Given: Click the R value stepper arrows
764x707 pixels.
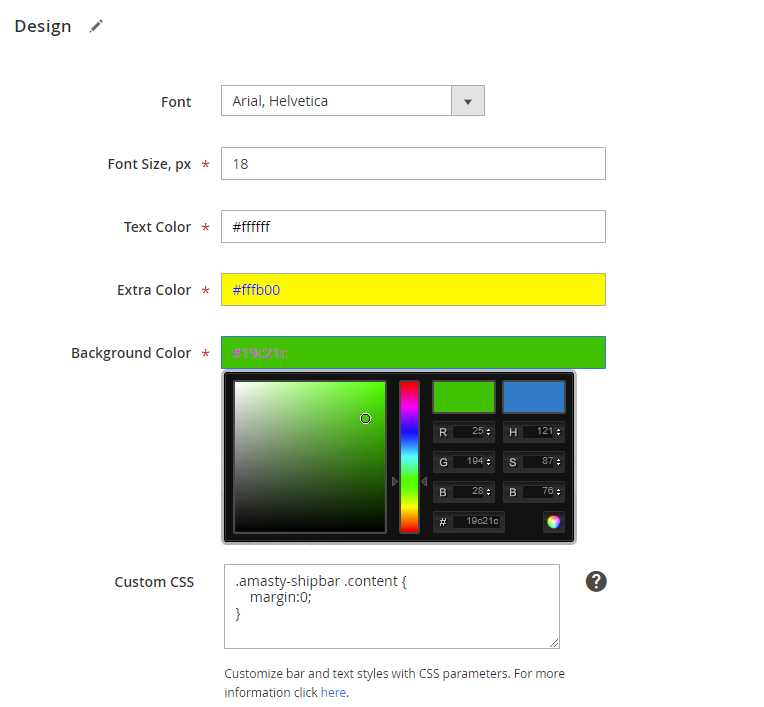Looking at the screenshot, I should tap(488, 432).
